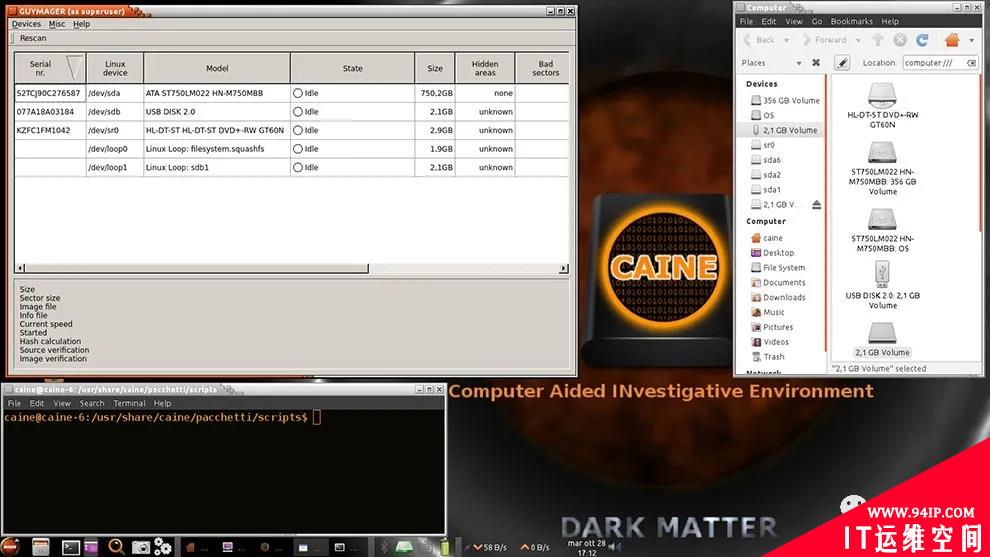Click Guymager horizontal scrollbar left arrow
990x557 pixels.
tap(20, 268)
